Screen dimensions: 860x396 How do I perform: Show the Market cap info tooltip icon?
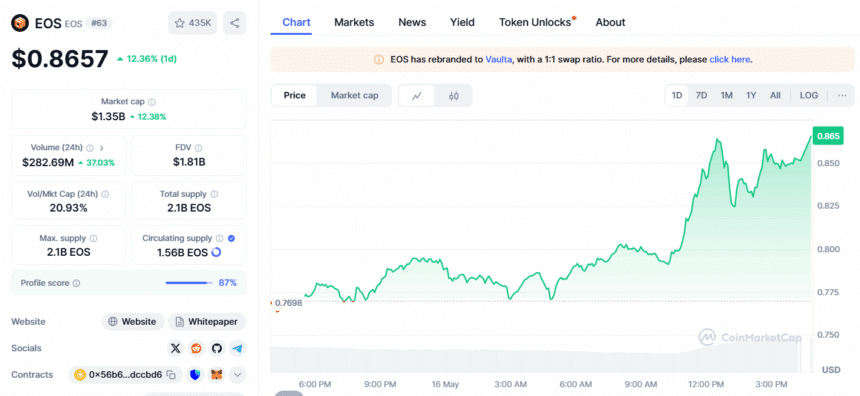click(x=152, y=102)
